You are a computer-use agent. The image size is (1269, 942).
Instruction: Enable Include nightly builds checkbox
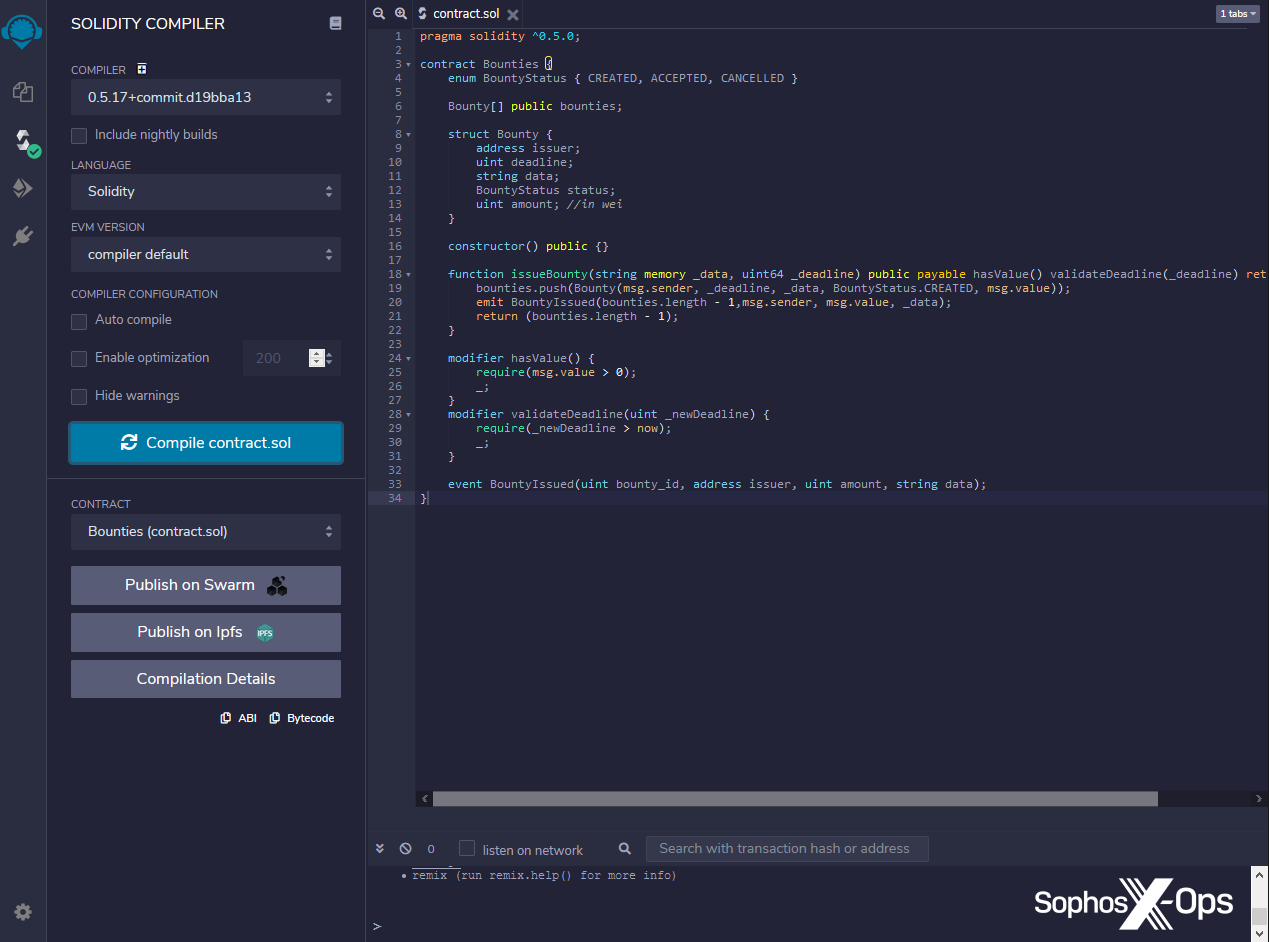tap(79, 135)
